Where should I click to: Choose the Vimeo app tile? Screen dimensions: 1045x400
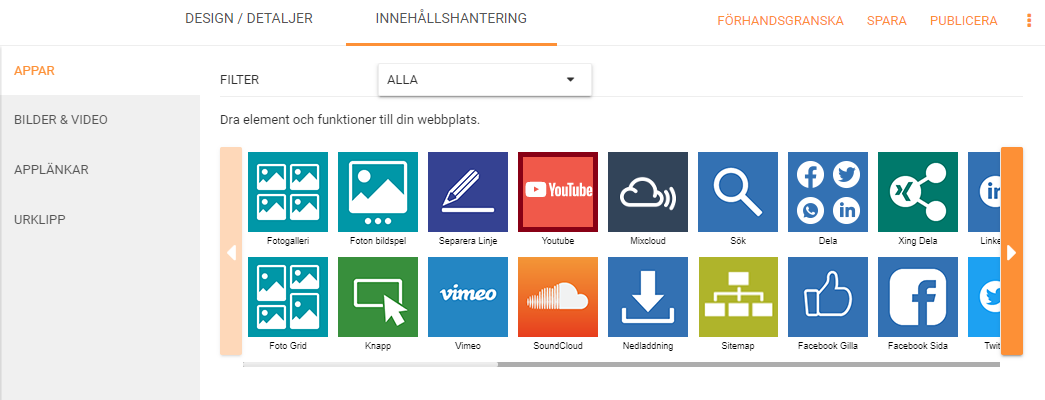[x=468, y=297]
